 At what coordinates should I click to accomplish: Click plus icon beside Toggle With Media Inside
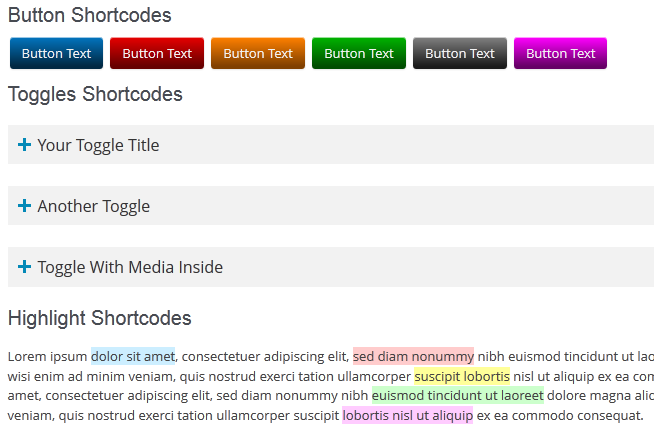point(24,267)
